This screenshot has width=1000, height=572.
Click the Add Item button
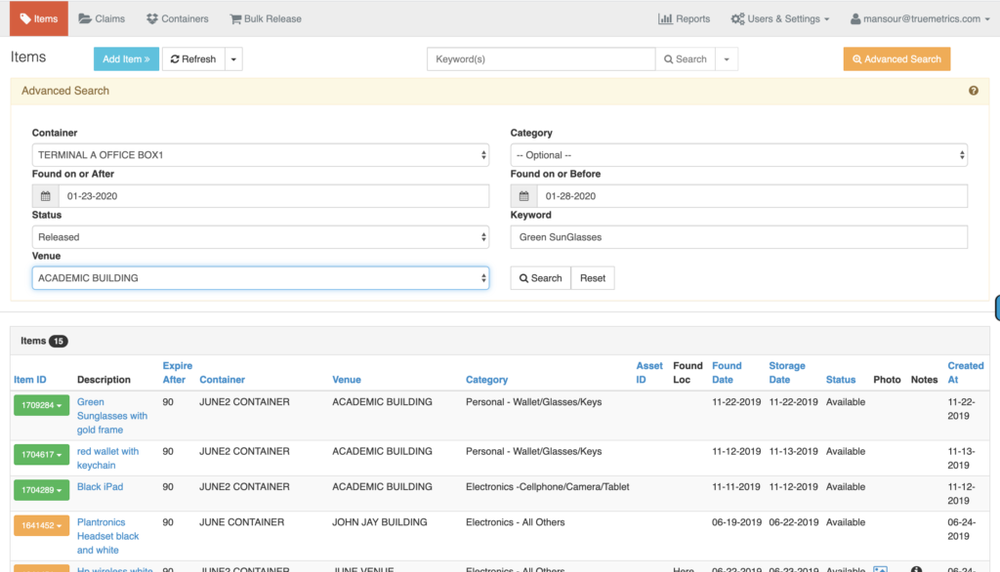click(x=126, y=59)
